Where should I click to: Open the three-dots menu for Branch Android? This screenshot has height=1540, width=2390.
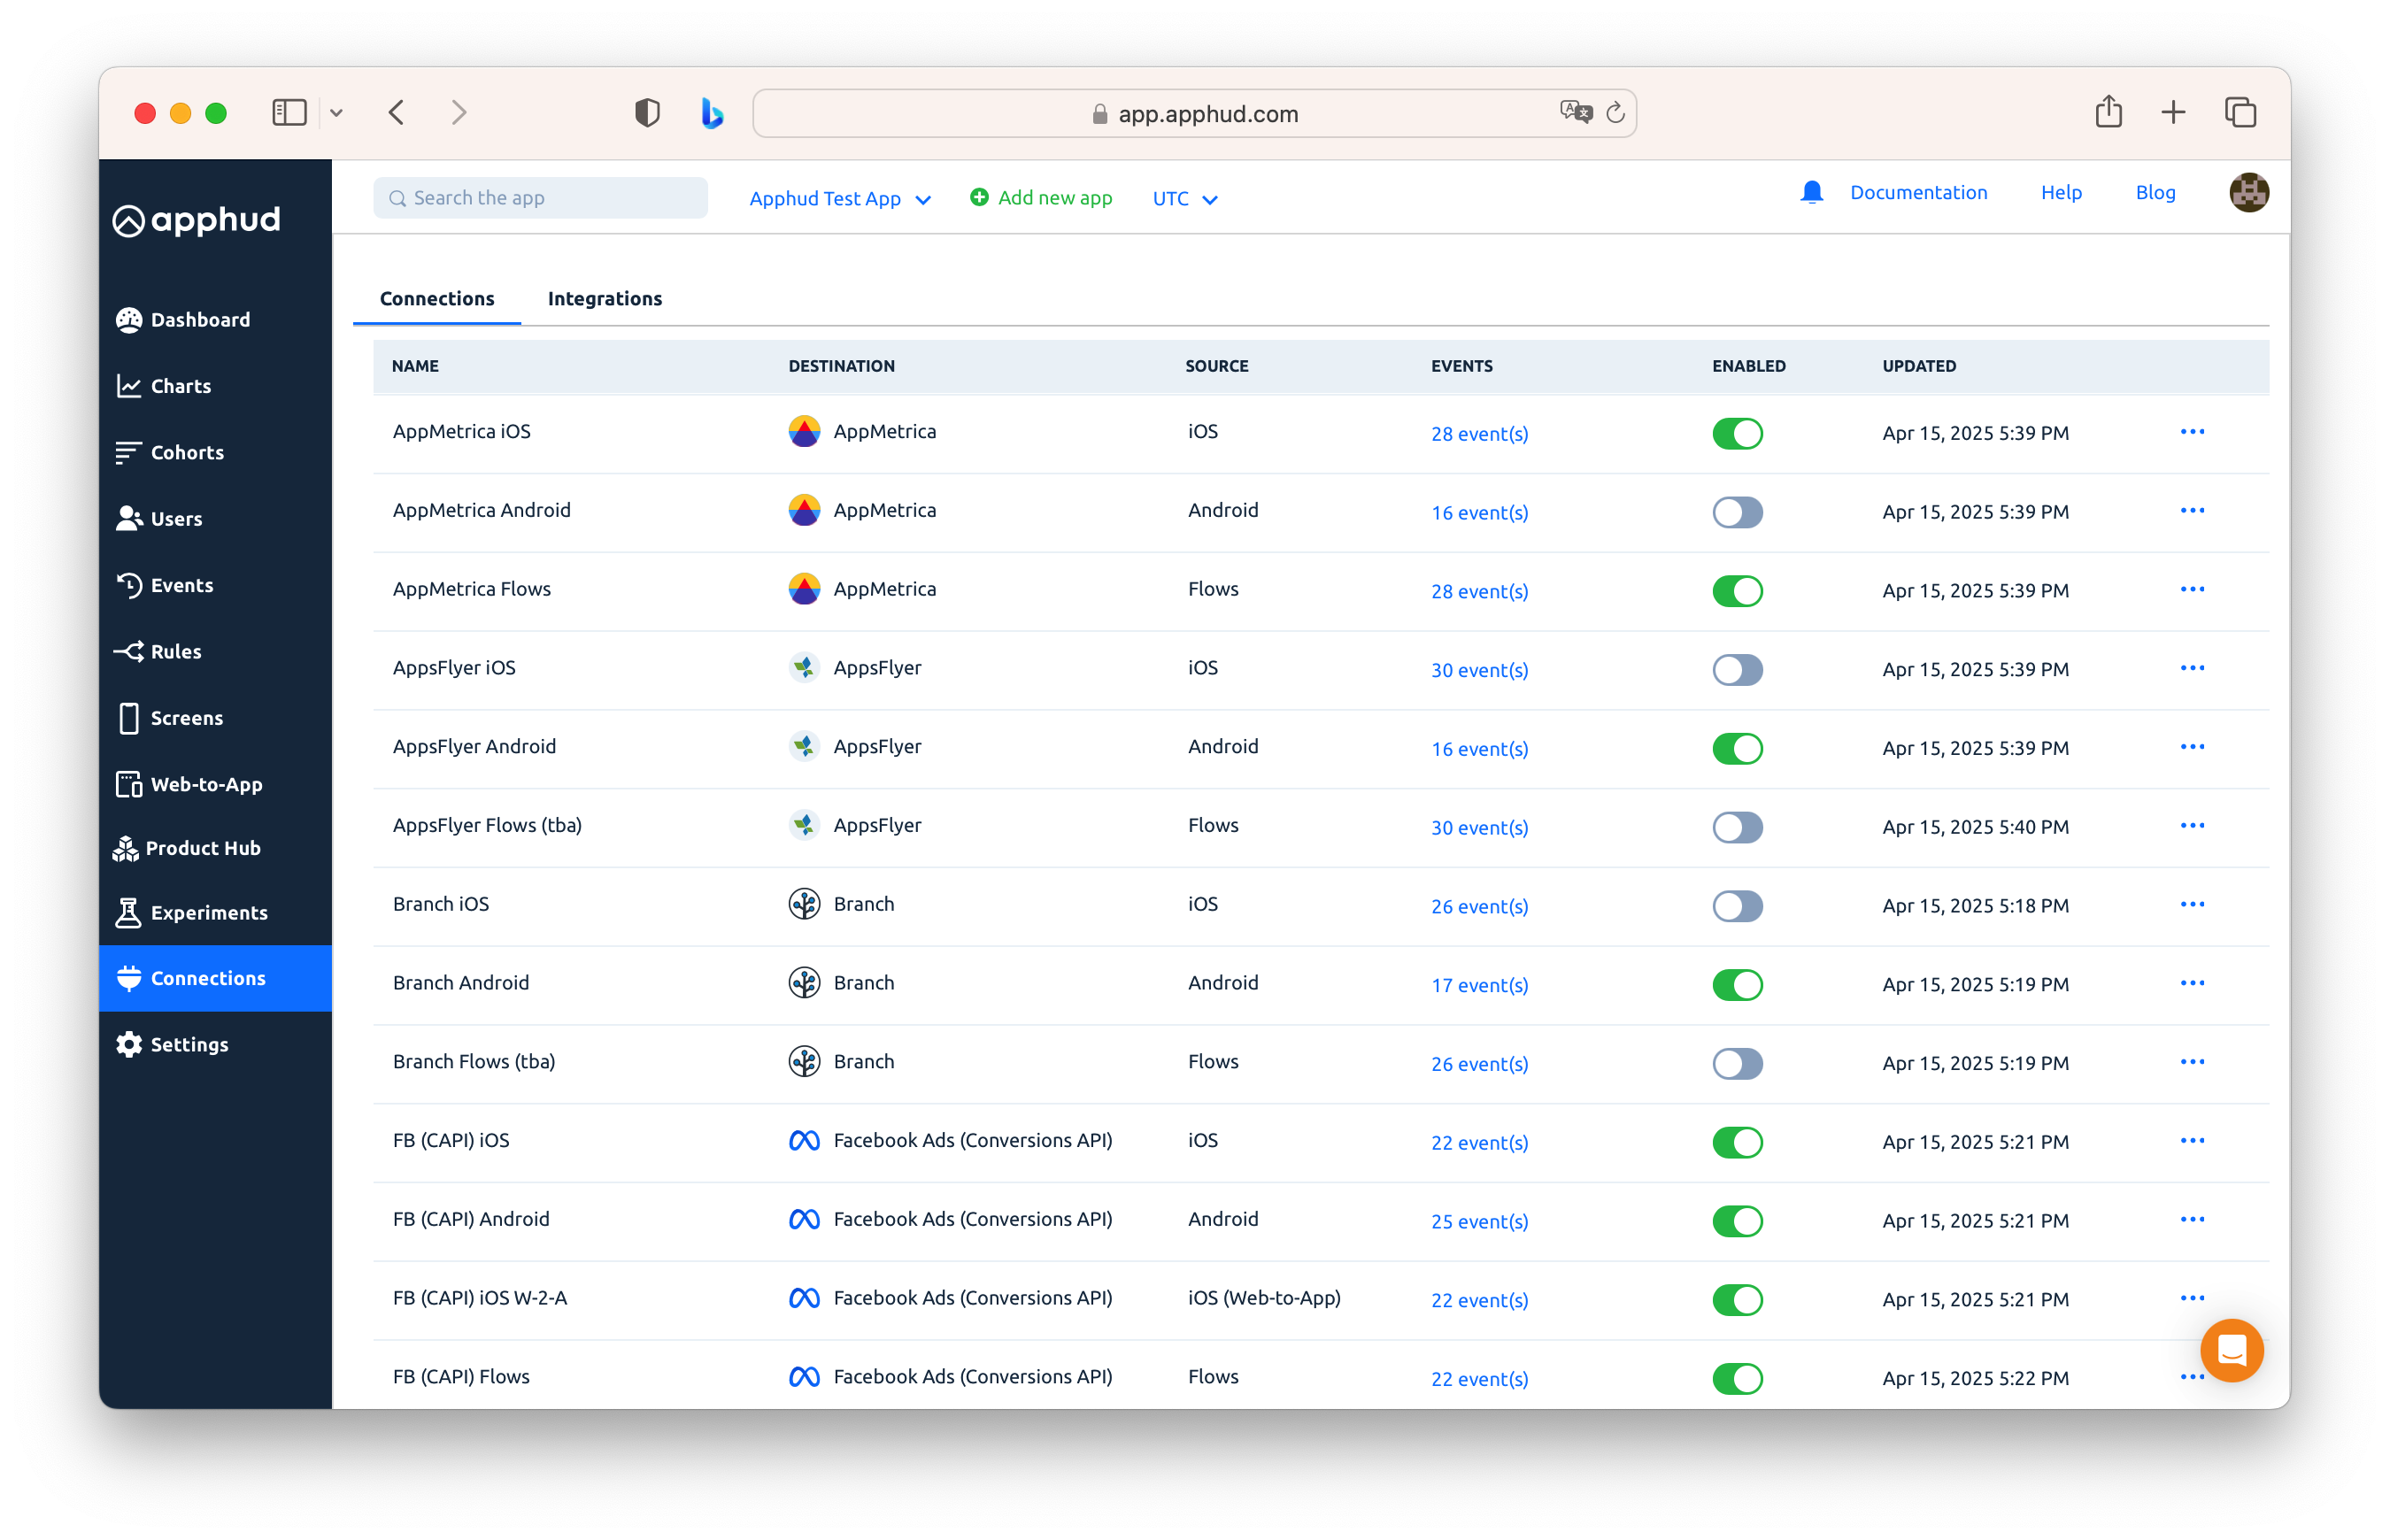click(x=2191, y=983)
